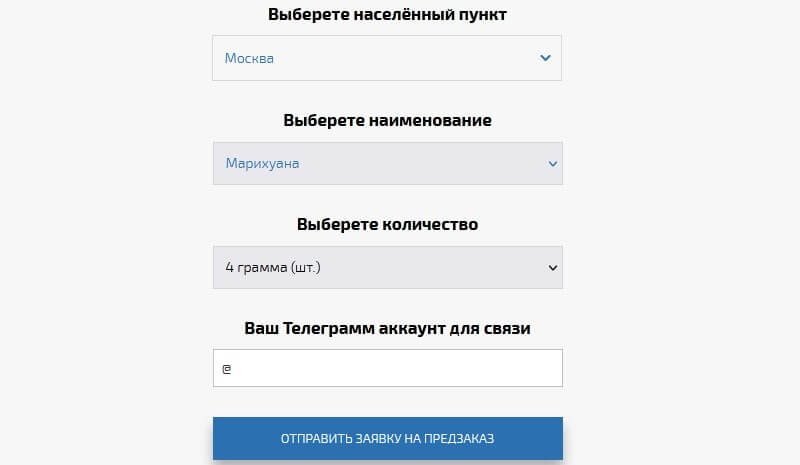
Task: Submit the form using the blue button
Action: coord(387,438)
